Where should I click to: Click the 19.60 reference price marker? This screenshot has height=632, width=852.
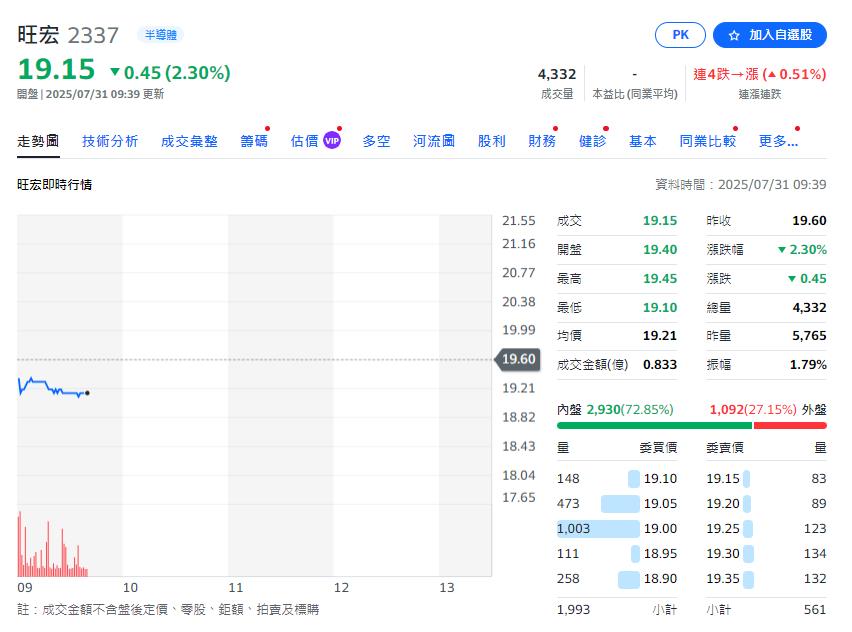click(x=518, y=359)
